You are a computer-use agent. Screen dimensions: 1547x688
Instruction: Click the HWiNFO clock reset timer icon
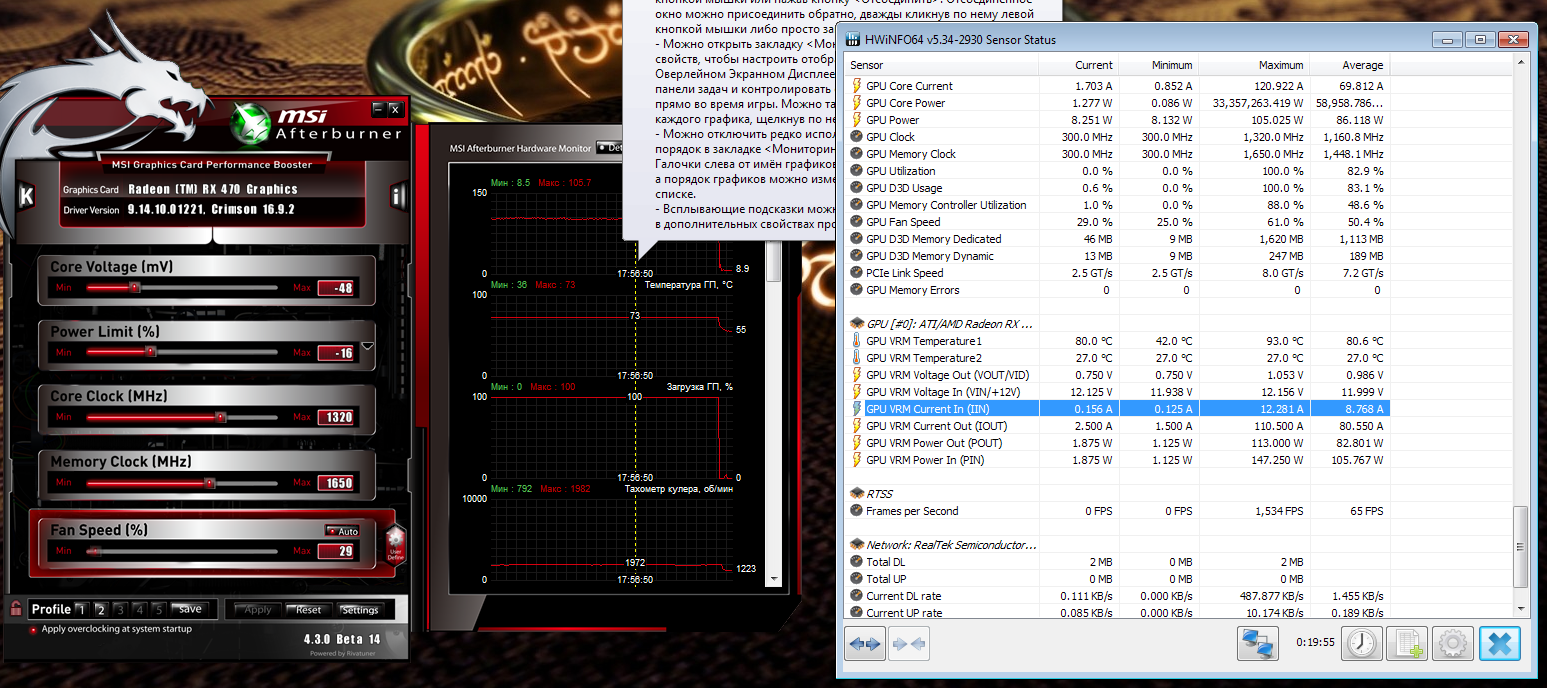click(x=1361, y=644)
